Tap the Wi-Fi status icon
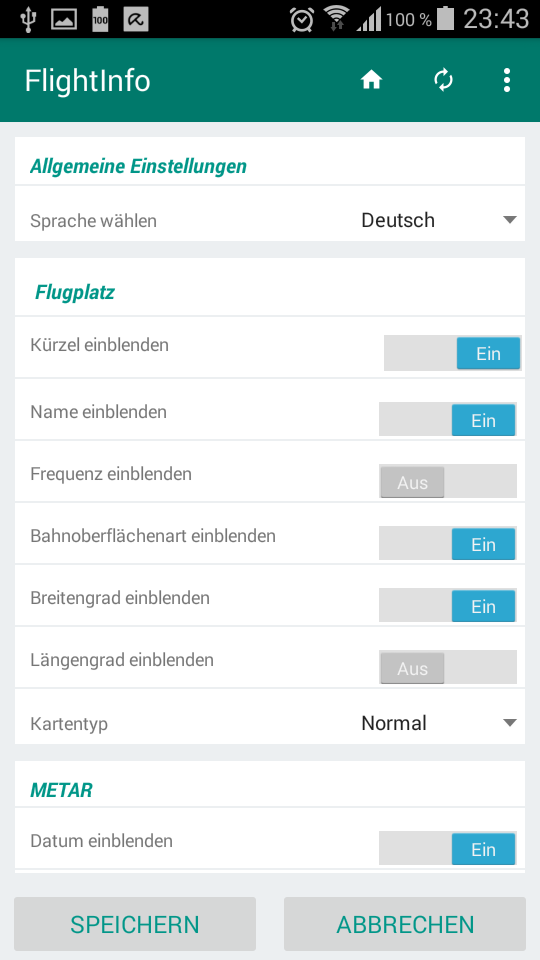This screenshot has width=540, height=960. click(x=336, y=18)
